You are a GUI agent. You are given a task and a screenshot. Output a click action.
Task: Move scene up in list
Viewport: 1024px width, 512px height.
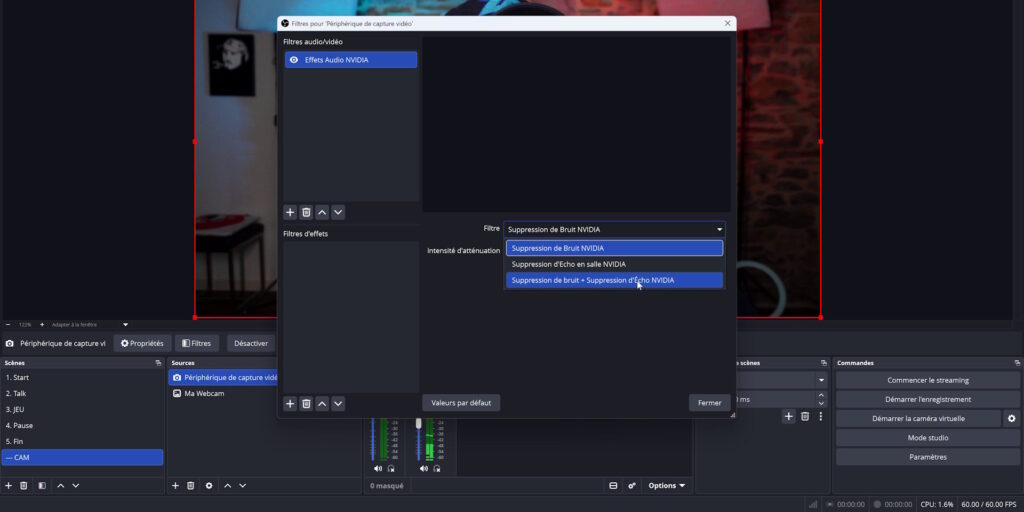click(60, 486)
